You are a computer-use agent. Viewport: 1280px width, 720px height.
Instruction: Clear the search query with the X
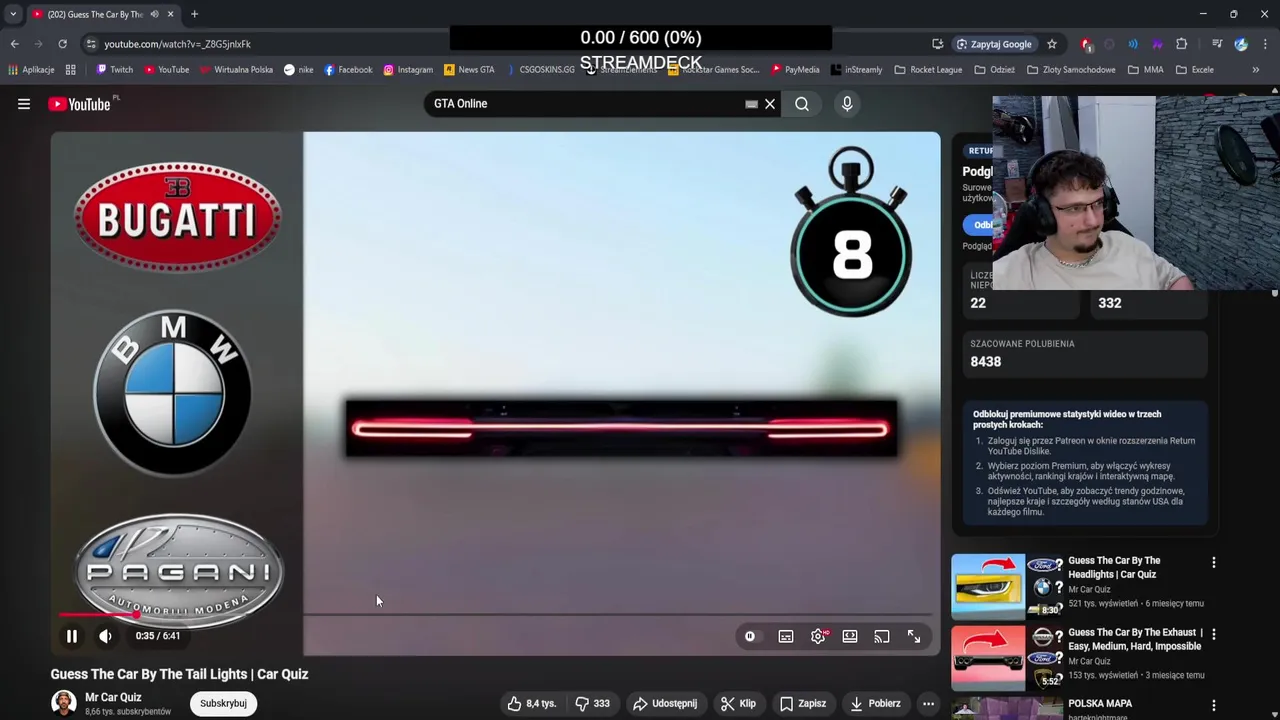pyautogui.click(x=770, y=104)
